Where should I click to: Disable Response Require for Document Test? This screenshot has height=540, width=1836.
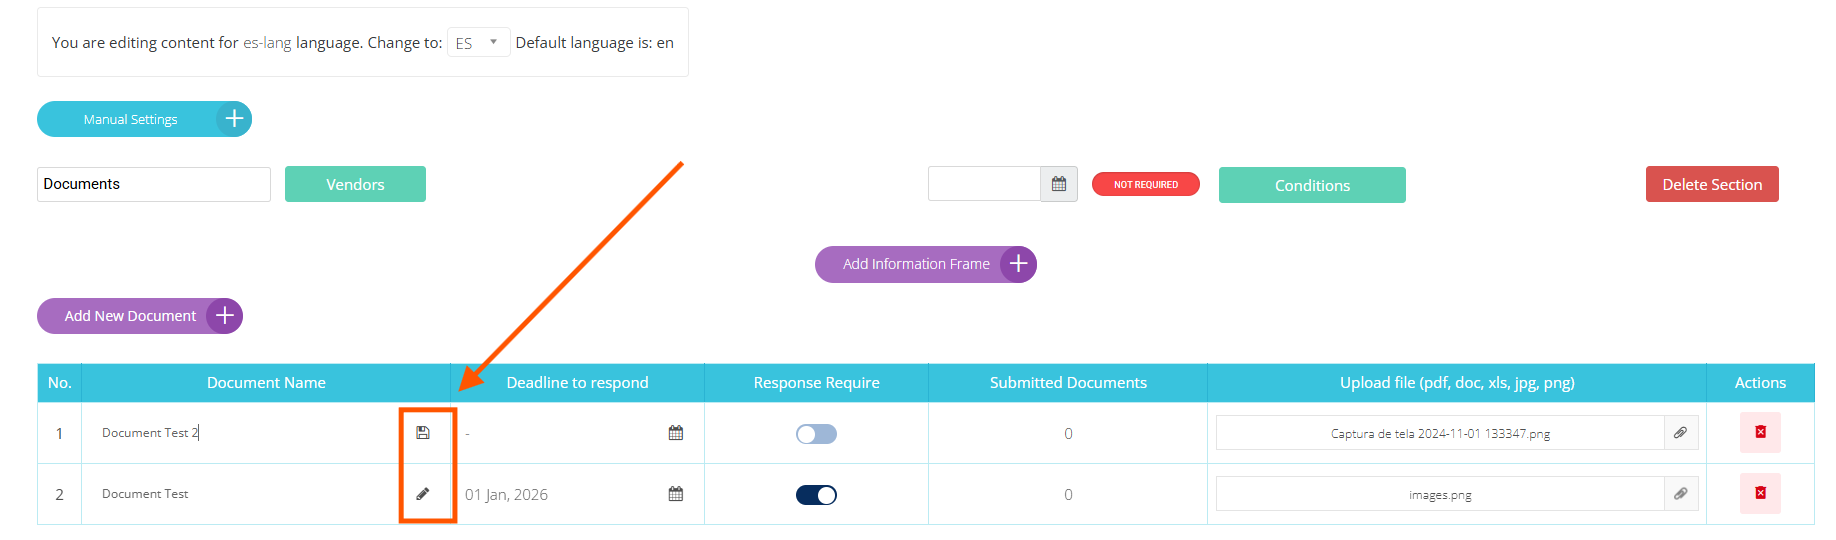click(x=816, y=495)
